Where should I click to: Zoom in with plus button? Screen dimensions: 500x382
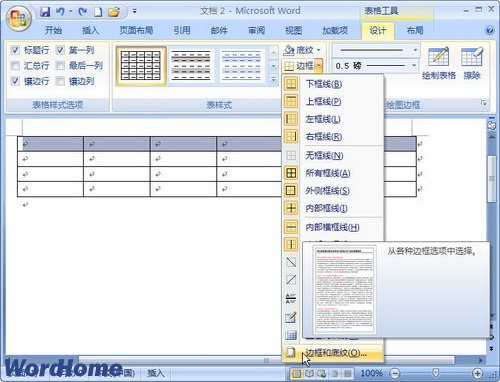(477, 373)
